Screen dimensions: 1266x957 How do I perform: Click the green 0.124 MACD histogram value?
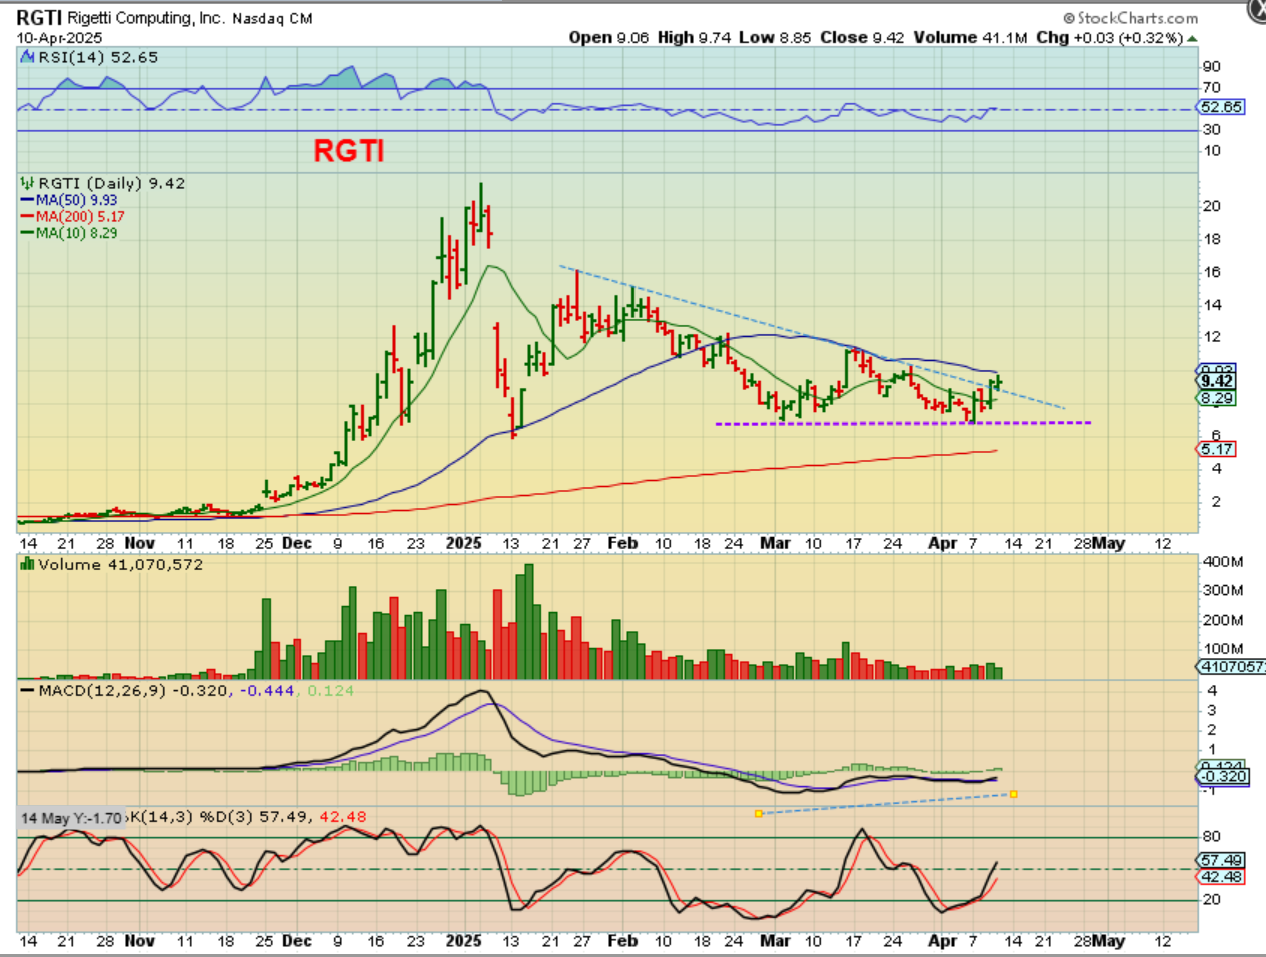[330, 691]
